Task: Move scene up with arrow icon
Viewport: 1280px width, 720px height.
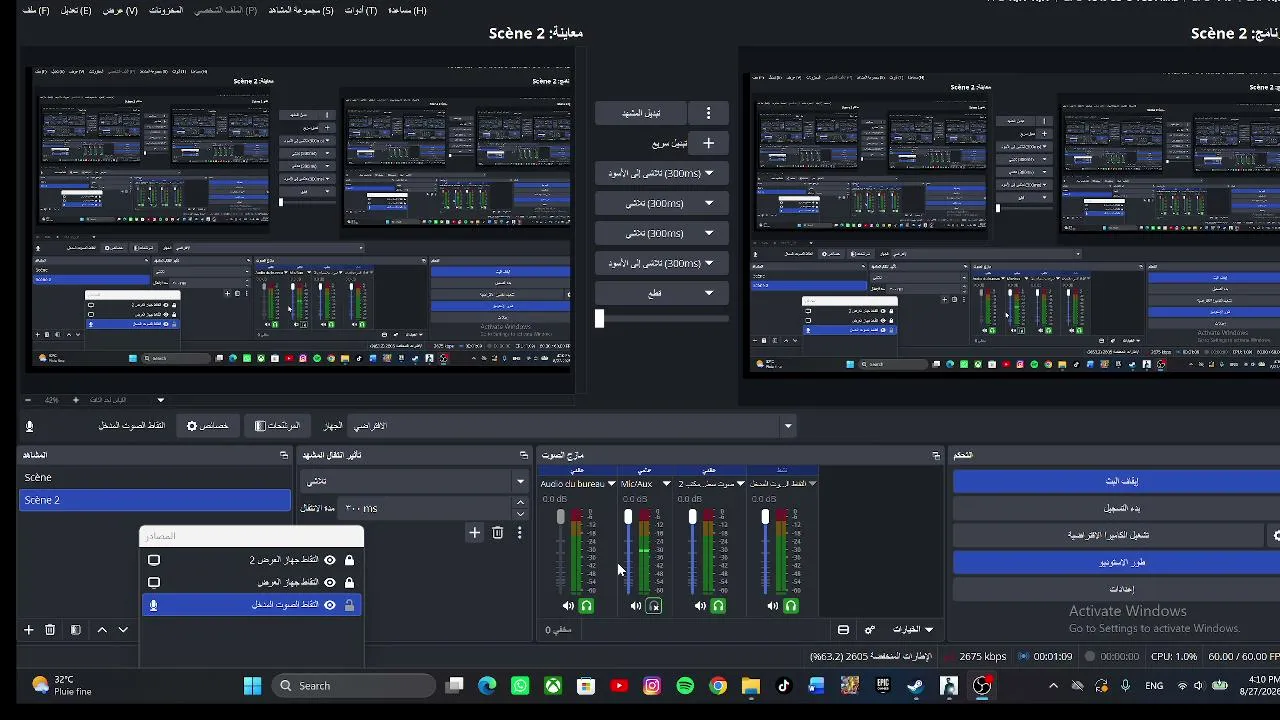Action: tap(102, 630)
